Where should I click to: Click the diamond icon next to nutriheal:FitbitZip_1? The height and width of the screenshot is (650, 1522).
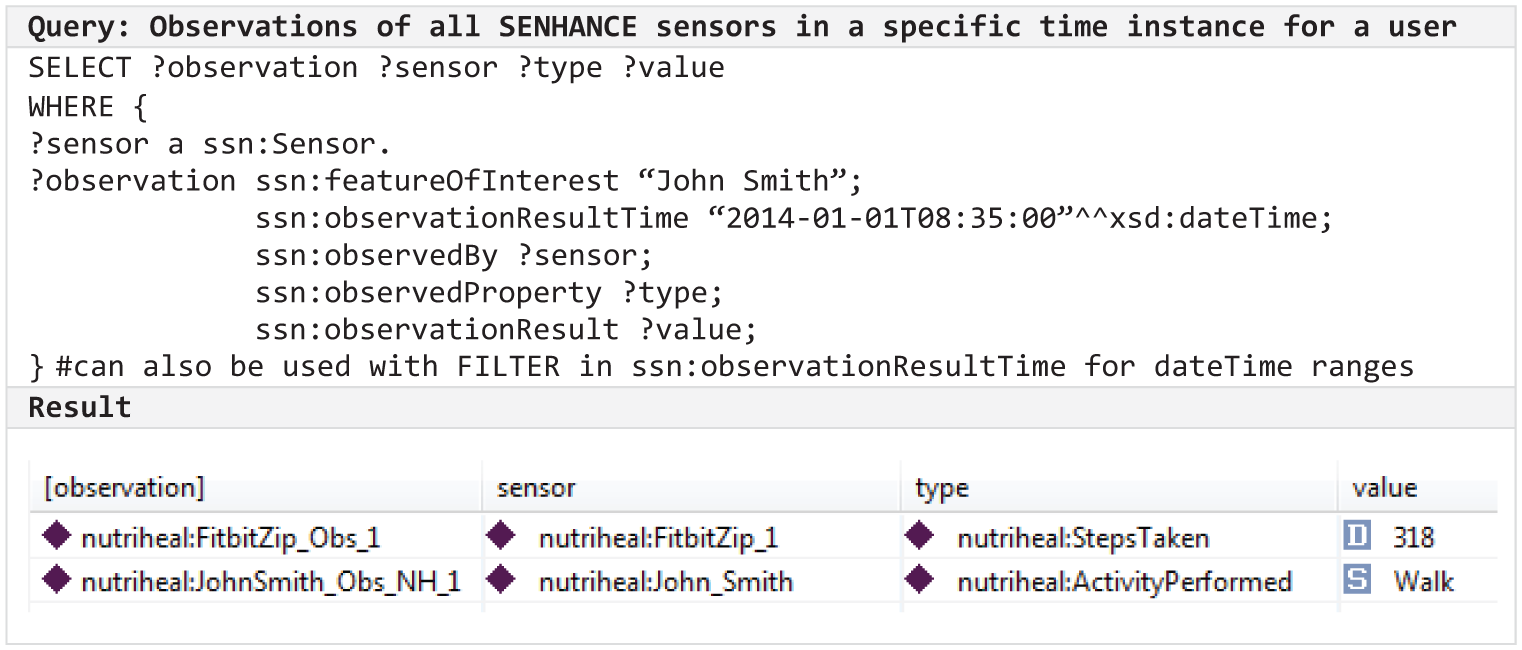pyautogui.click(x=501, y=537)
